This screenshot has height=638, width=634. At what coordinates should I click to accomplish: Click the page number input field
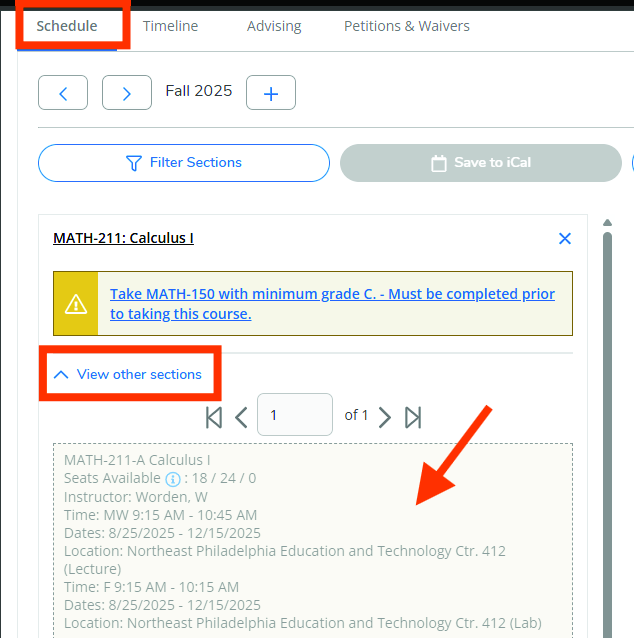coord(295,415)
